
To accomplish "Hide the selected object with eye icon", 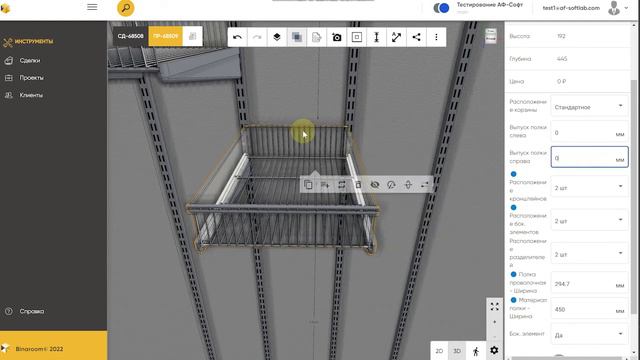I will click(375, 185).
